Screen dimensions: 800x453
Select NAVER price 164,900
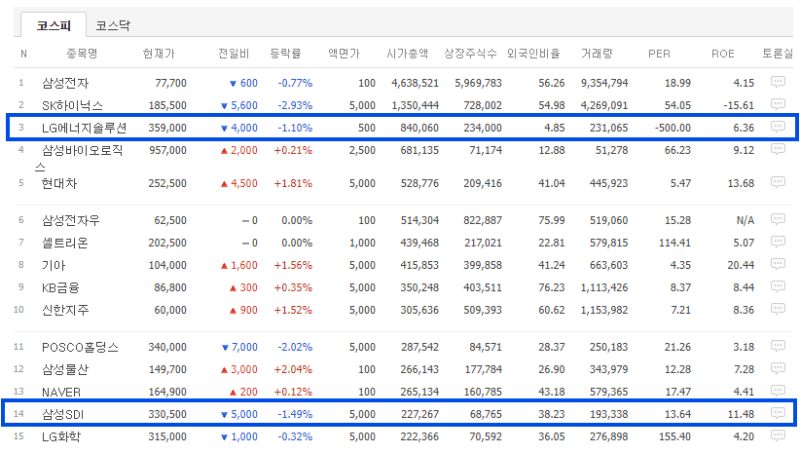(167, 392)
